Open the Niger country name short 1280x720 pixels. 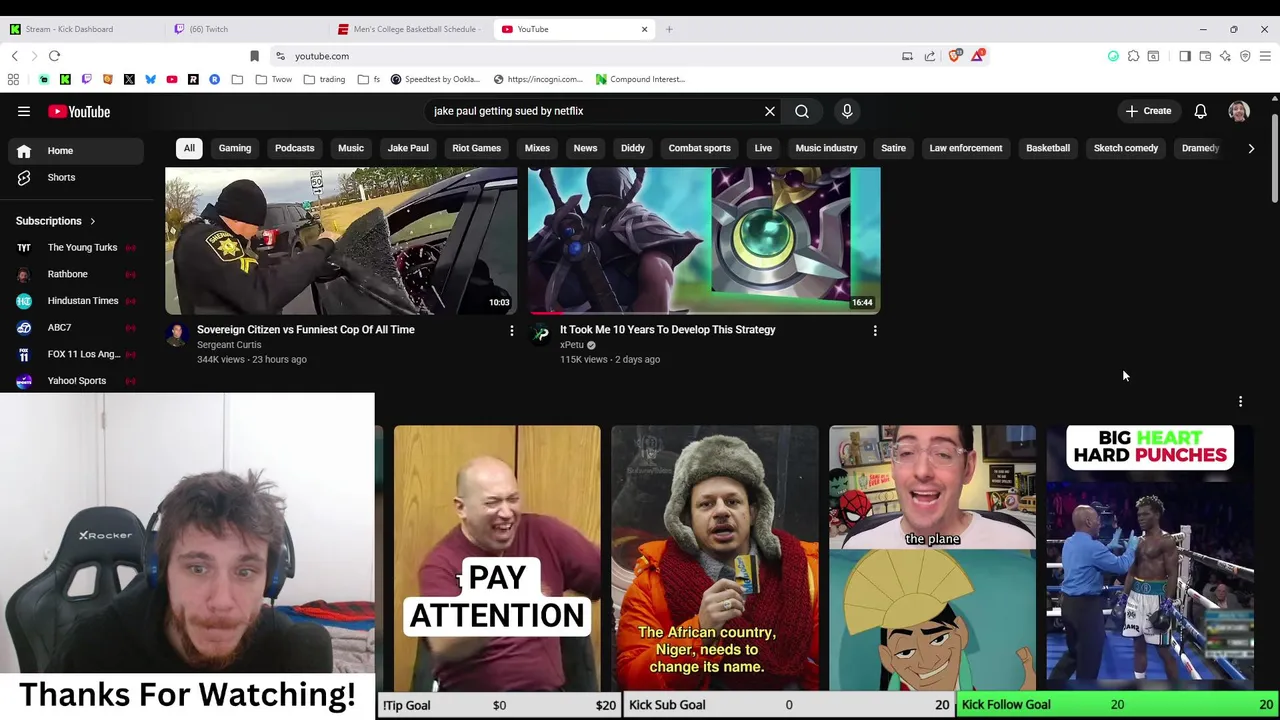tap(715, 557)
